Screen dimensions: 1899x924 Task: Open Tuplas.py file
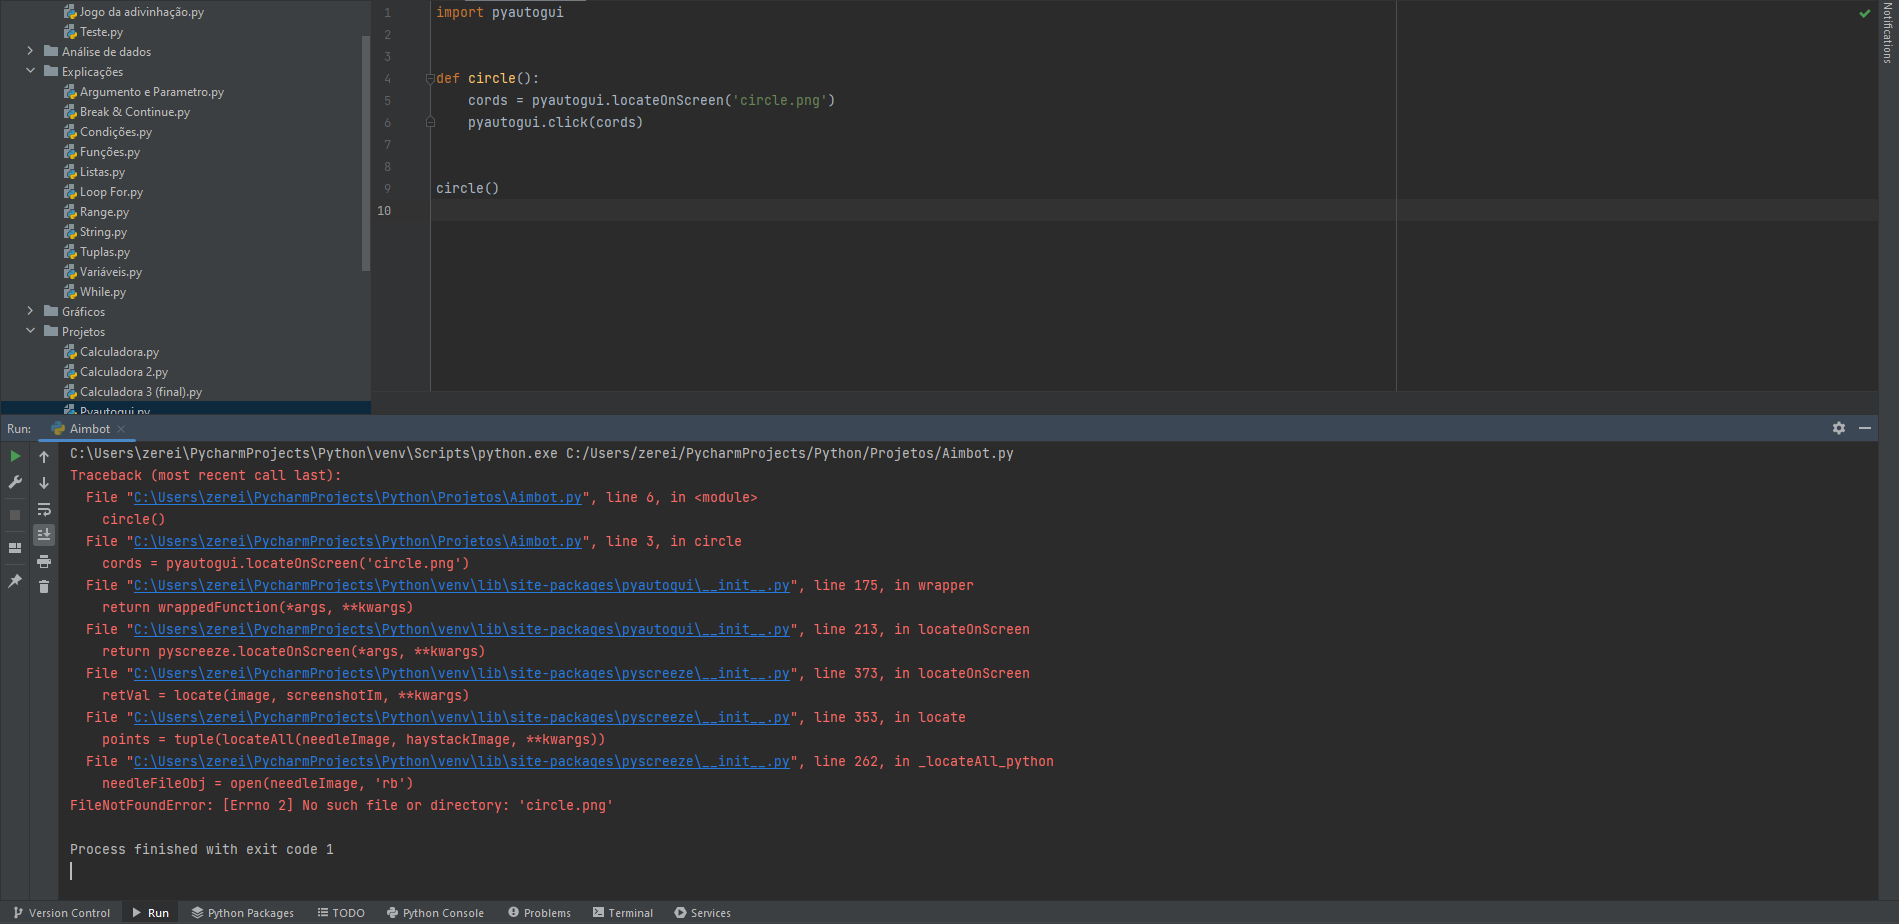tap(104, 252)
